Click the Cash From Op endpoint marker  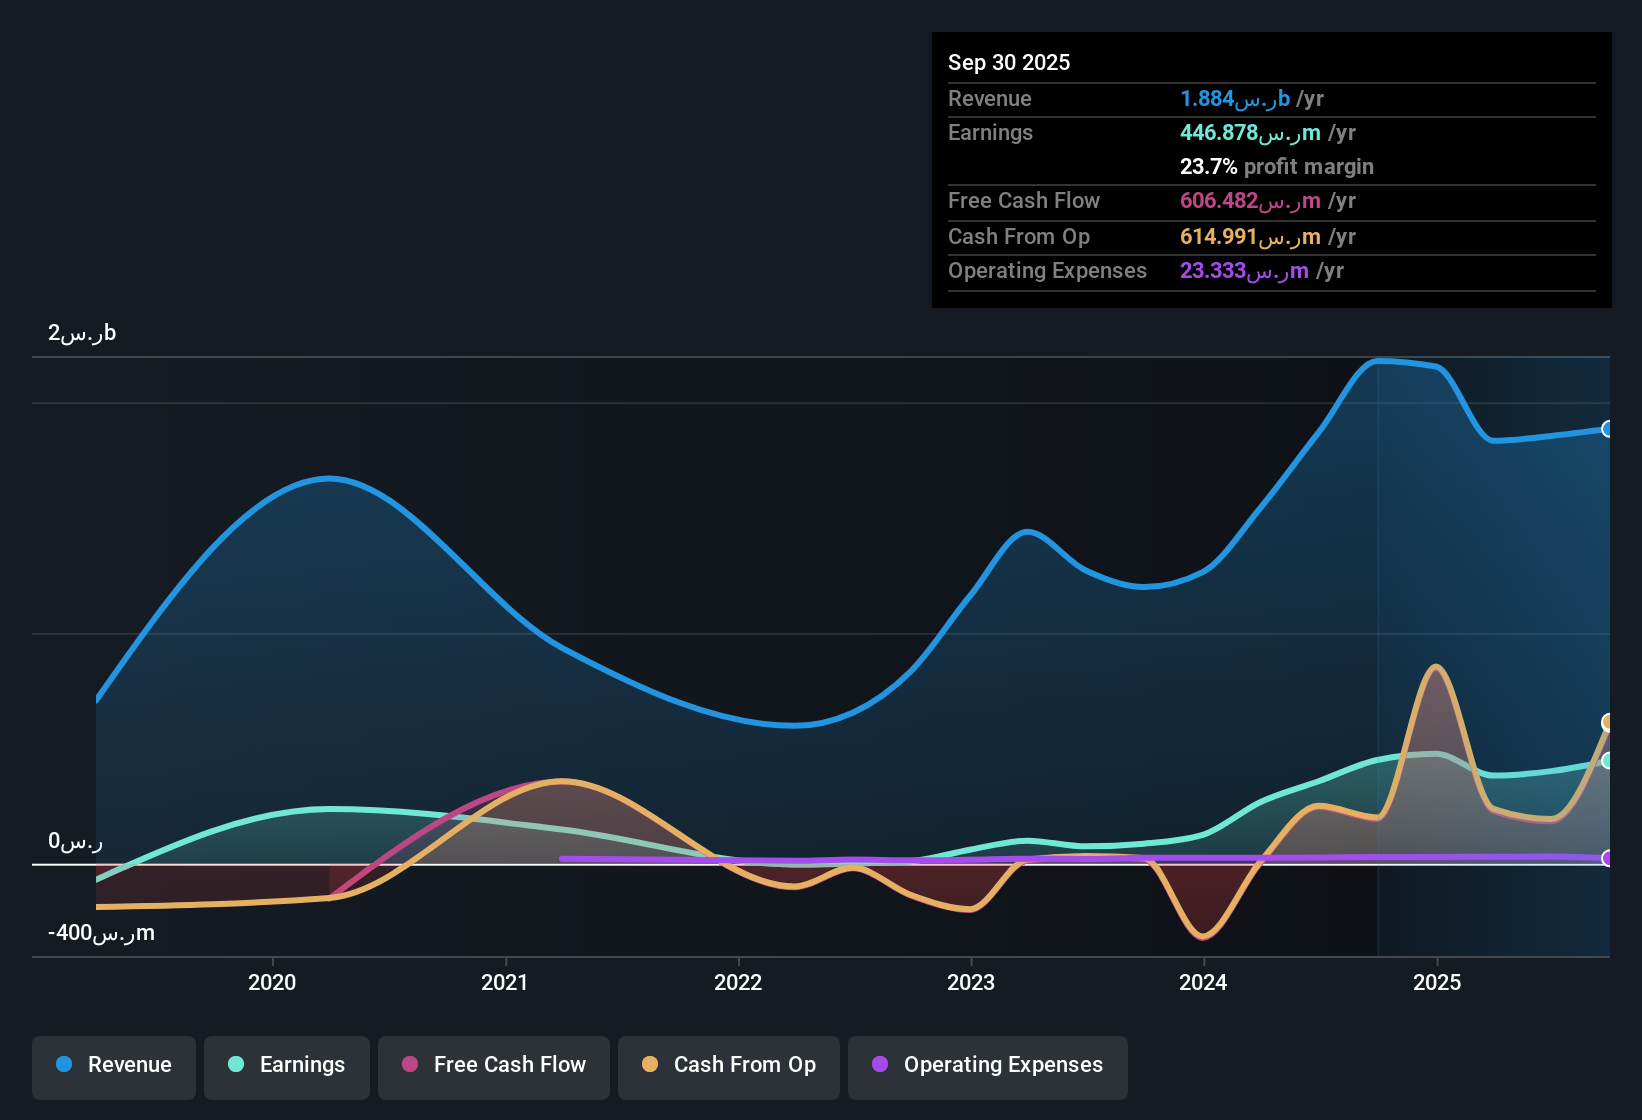[x=1607, y=720]
